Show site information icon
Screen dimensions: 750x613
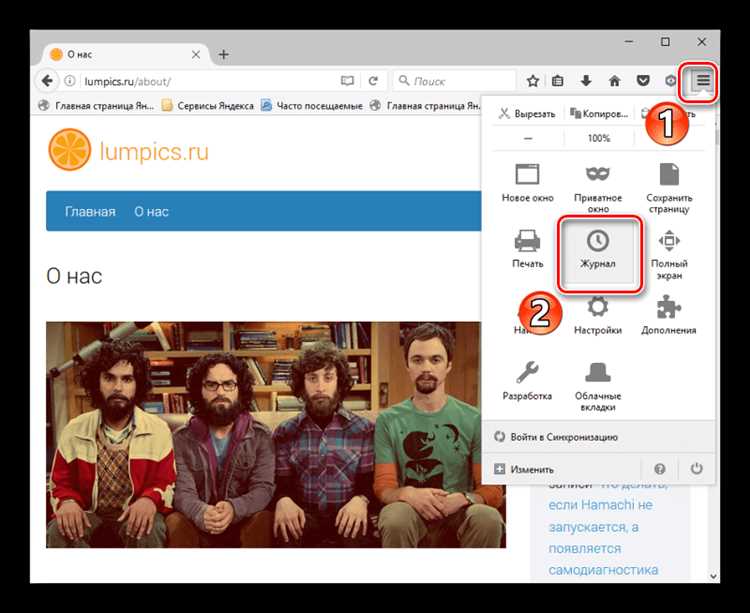[70, 81]
